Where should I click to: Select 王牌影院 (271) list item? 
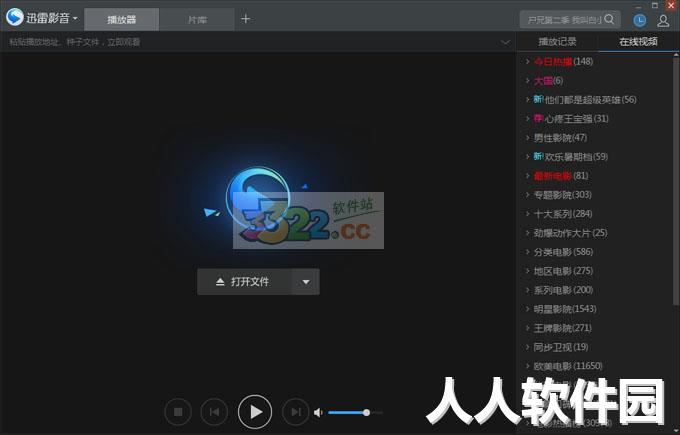tap(562, 328)
